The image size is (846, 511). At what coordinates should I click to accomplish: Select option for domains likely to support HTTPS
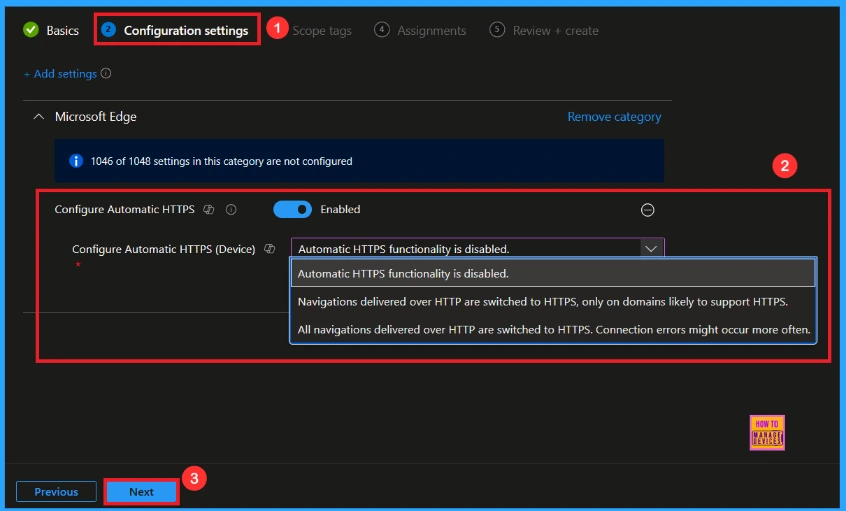point(553,302)
